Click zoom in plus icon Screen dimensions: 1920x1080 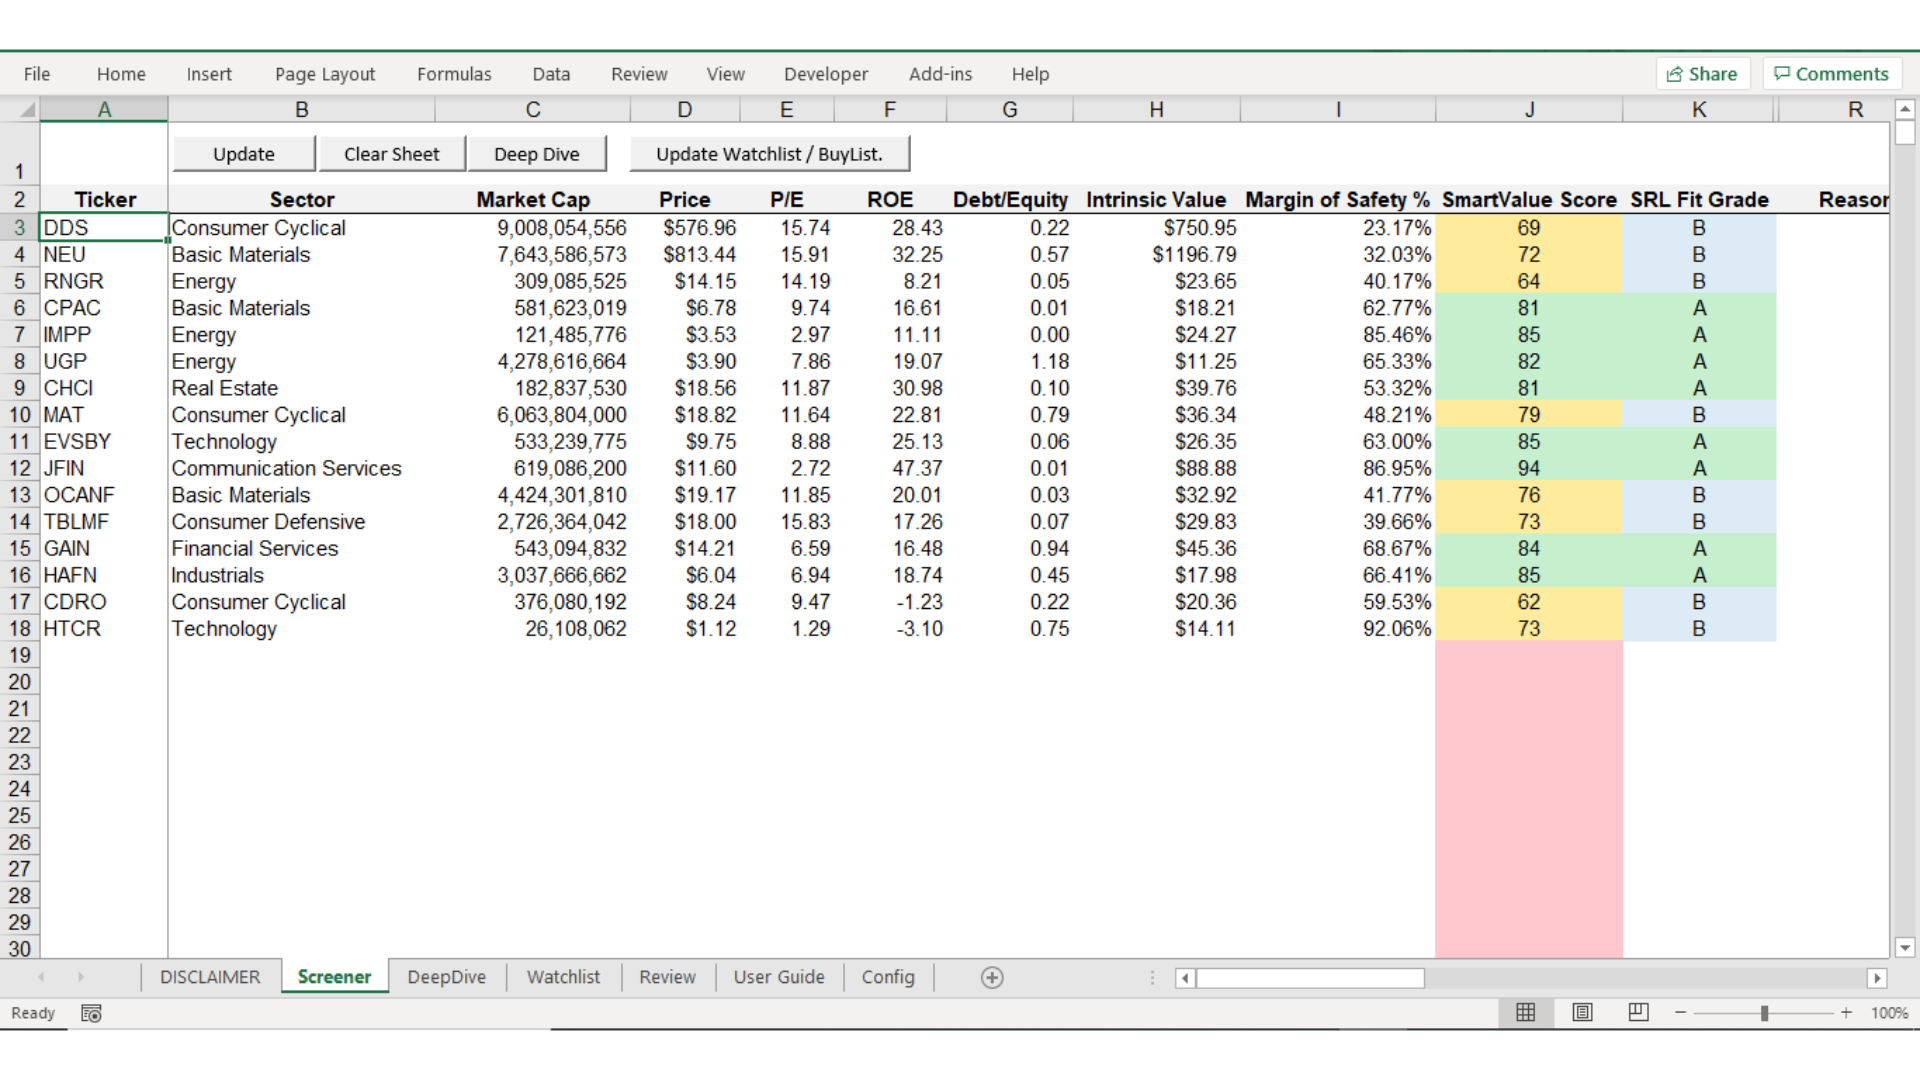click(1846, 1013)
